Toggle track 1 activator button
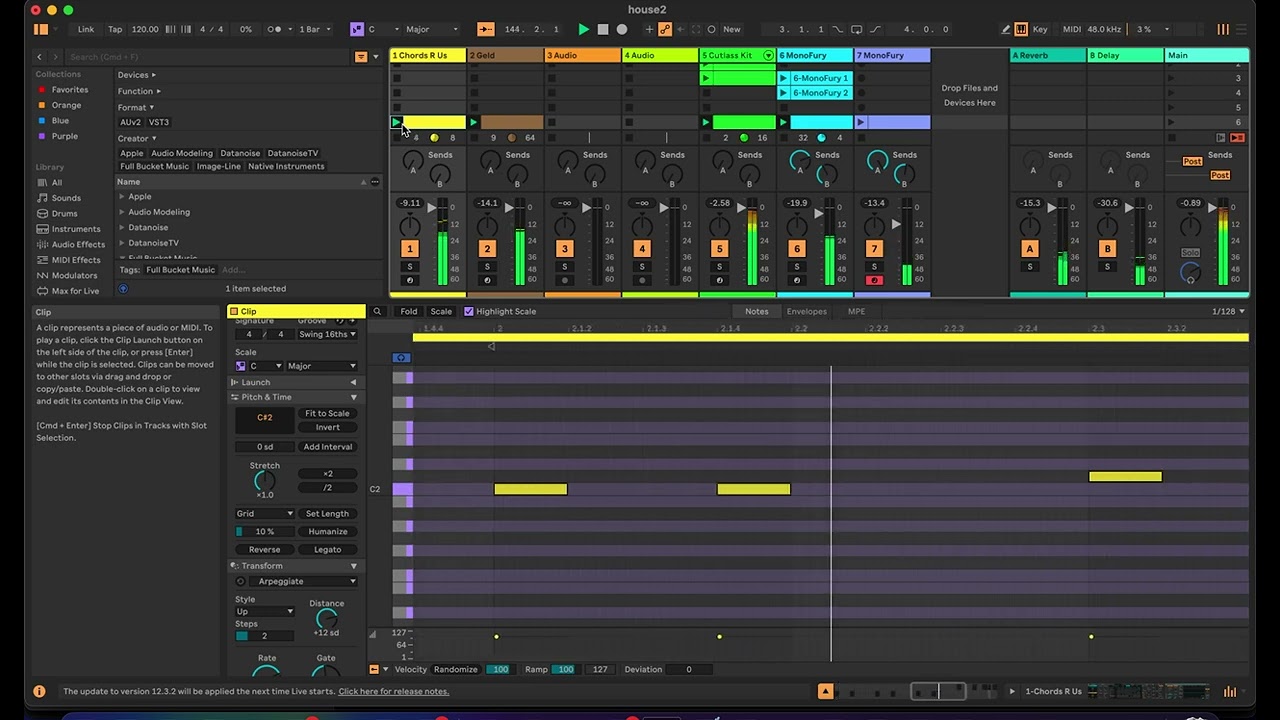Screen dimensions: 1280x720 [409, 249]
